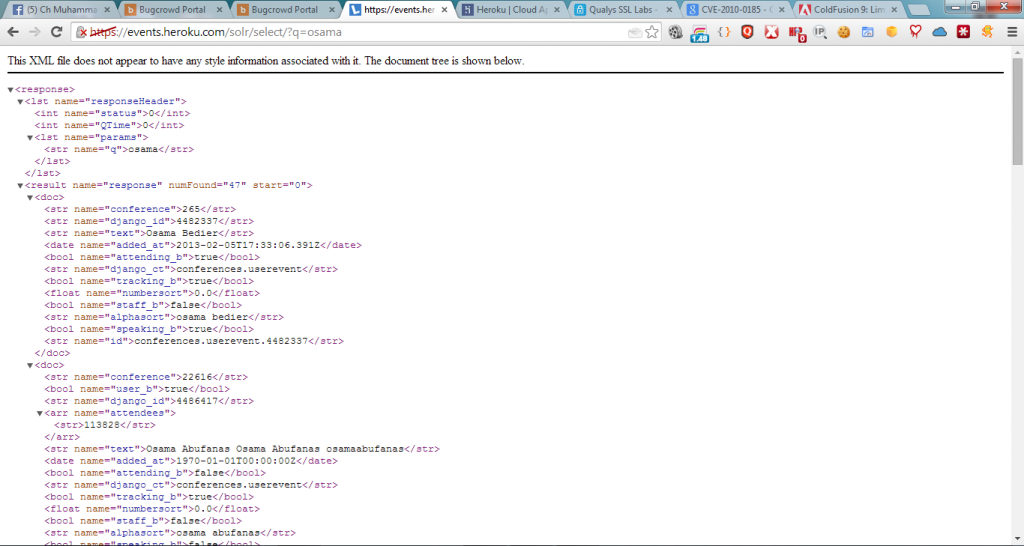Collapse the params lst node
Screen dimensions: 1024x546
[x=30, y=138]
